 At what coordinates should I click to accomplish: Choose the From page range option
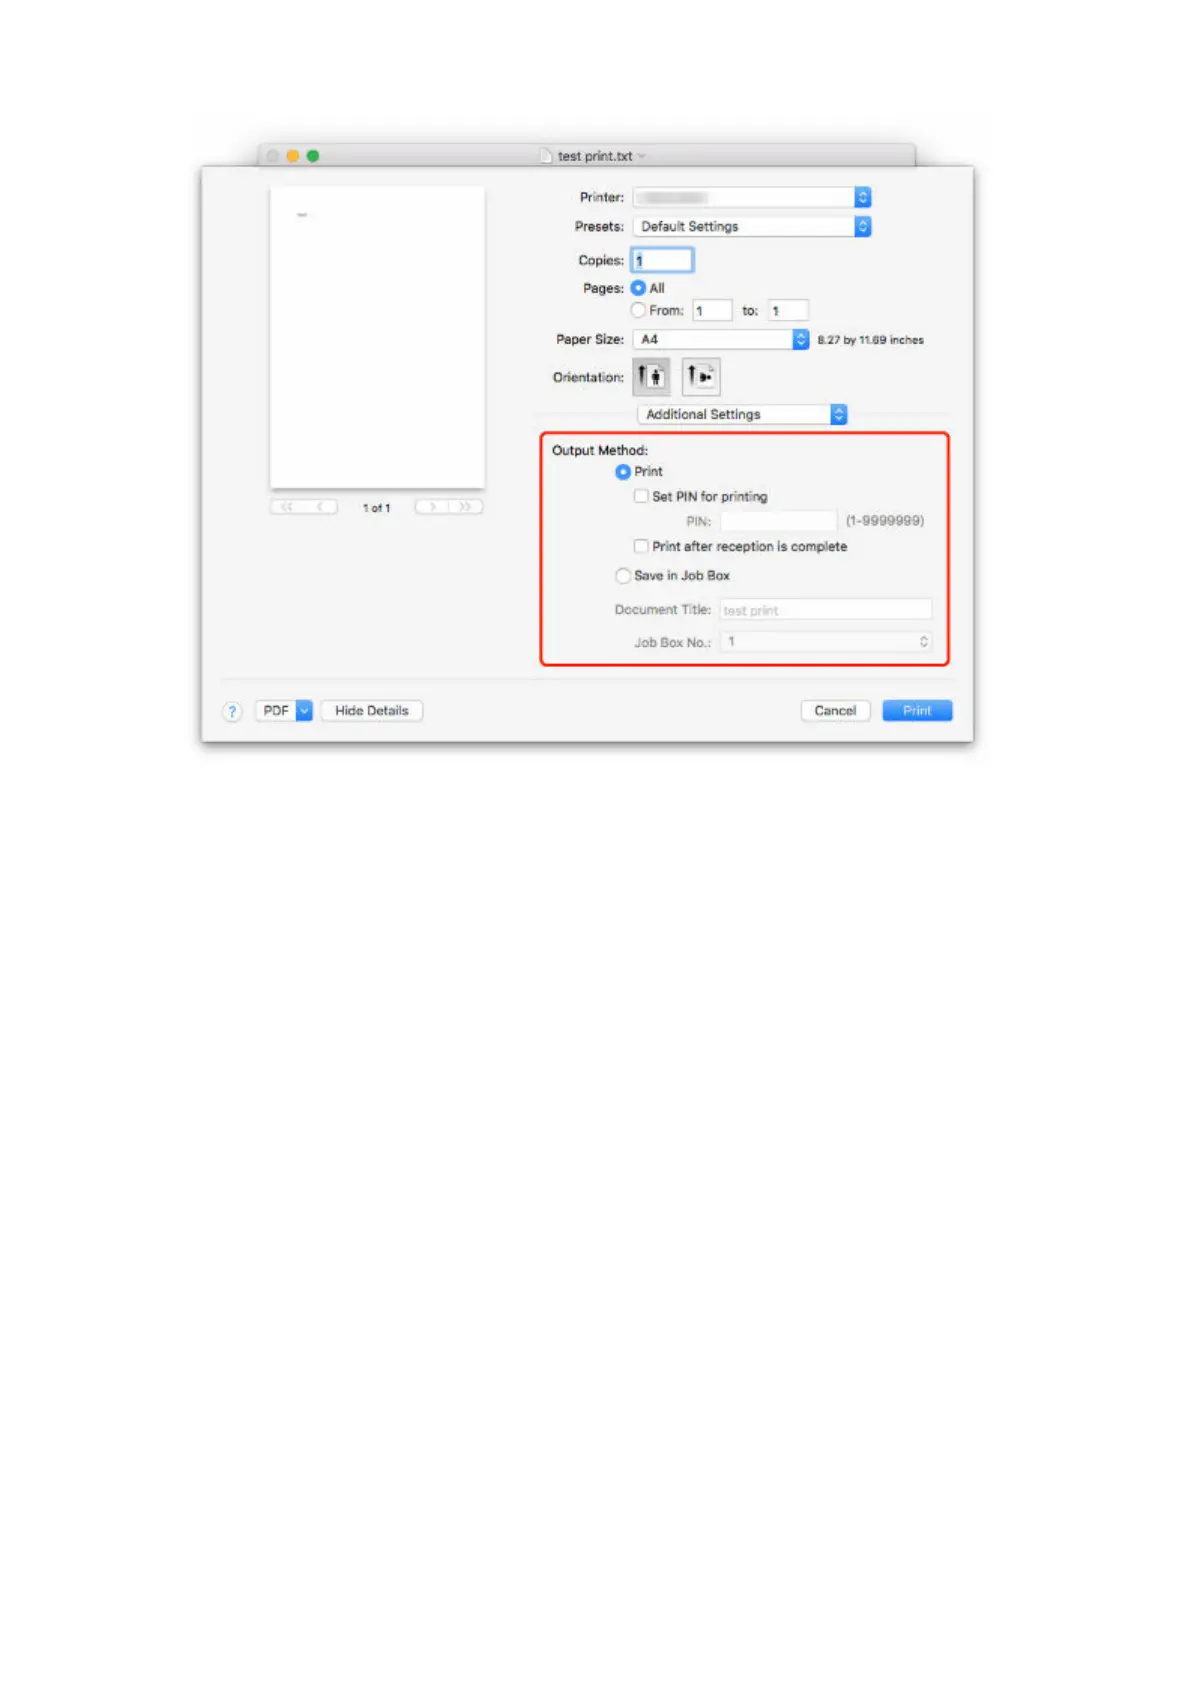tap(638, 310)
